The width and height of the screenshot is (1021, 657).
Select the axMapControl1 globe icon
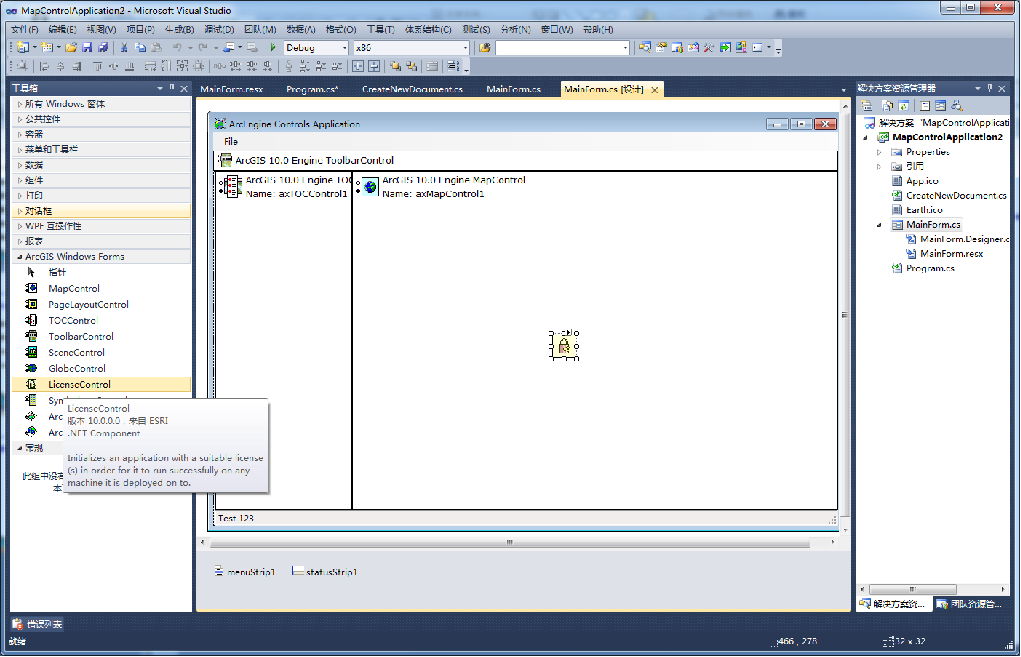[x=371, y=187]
